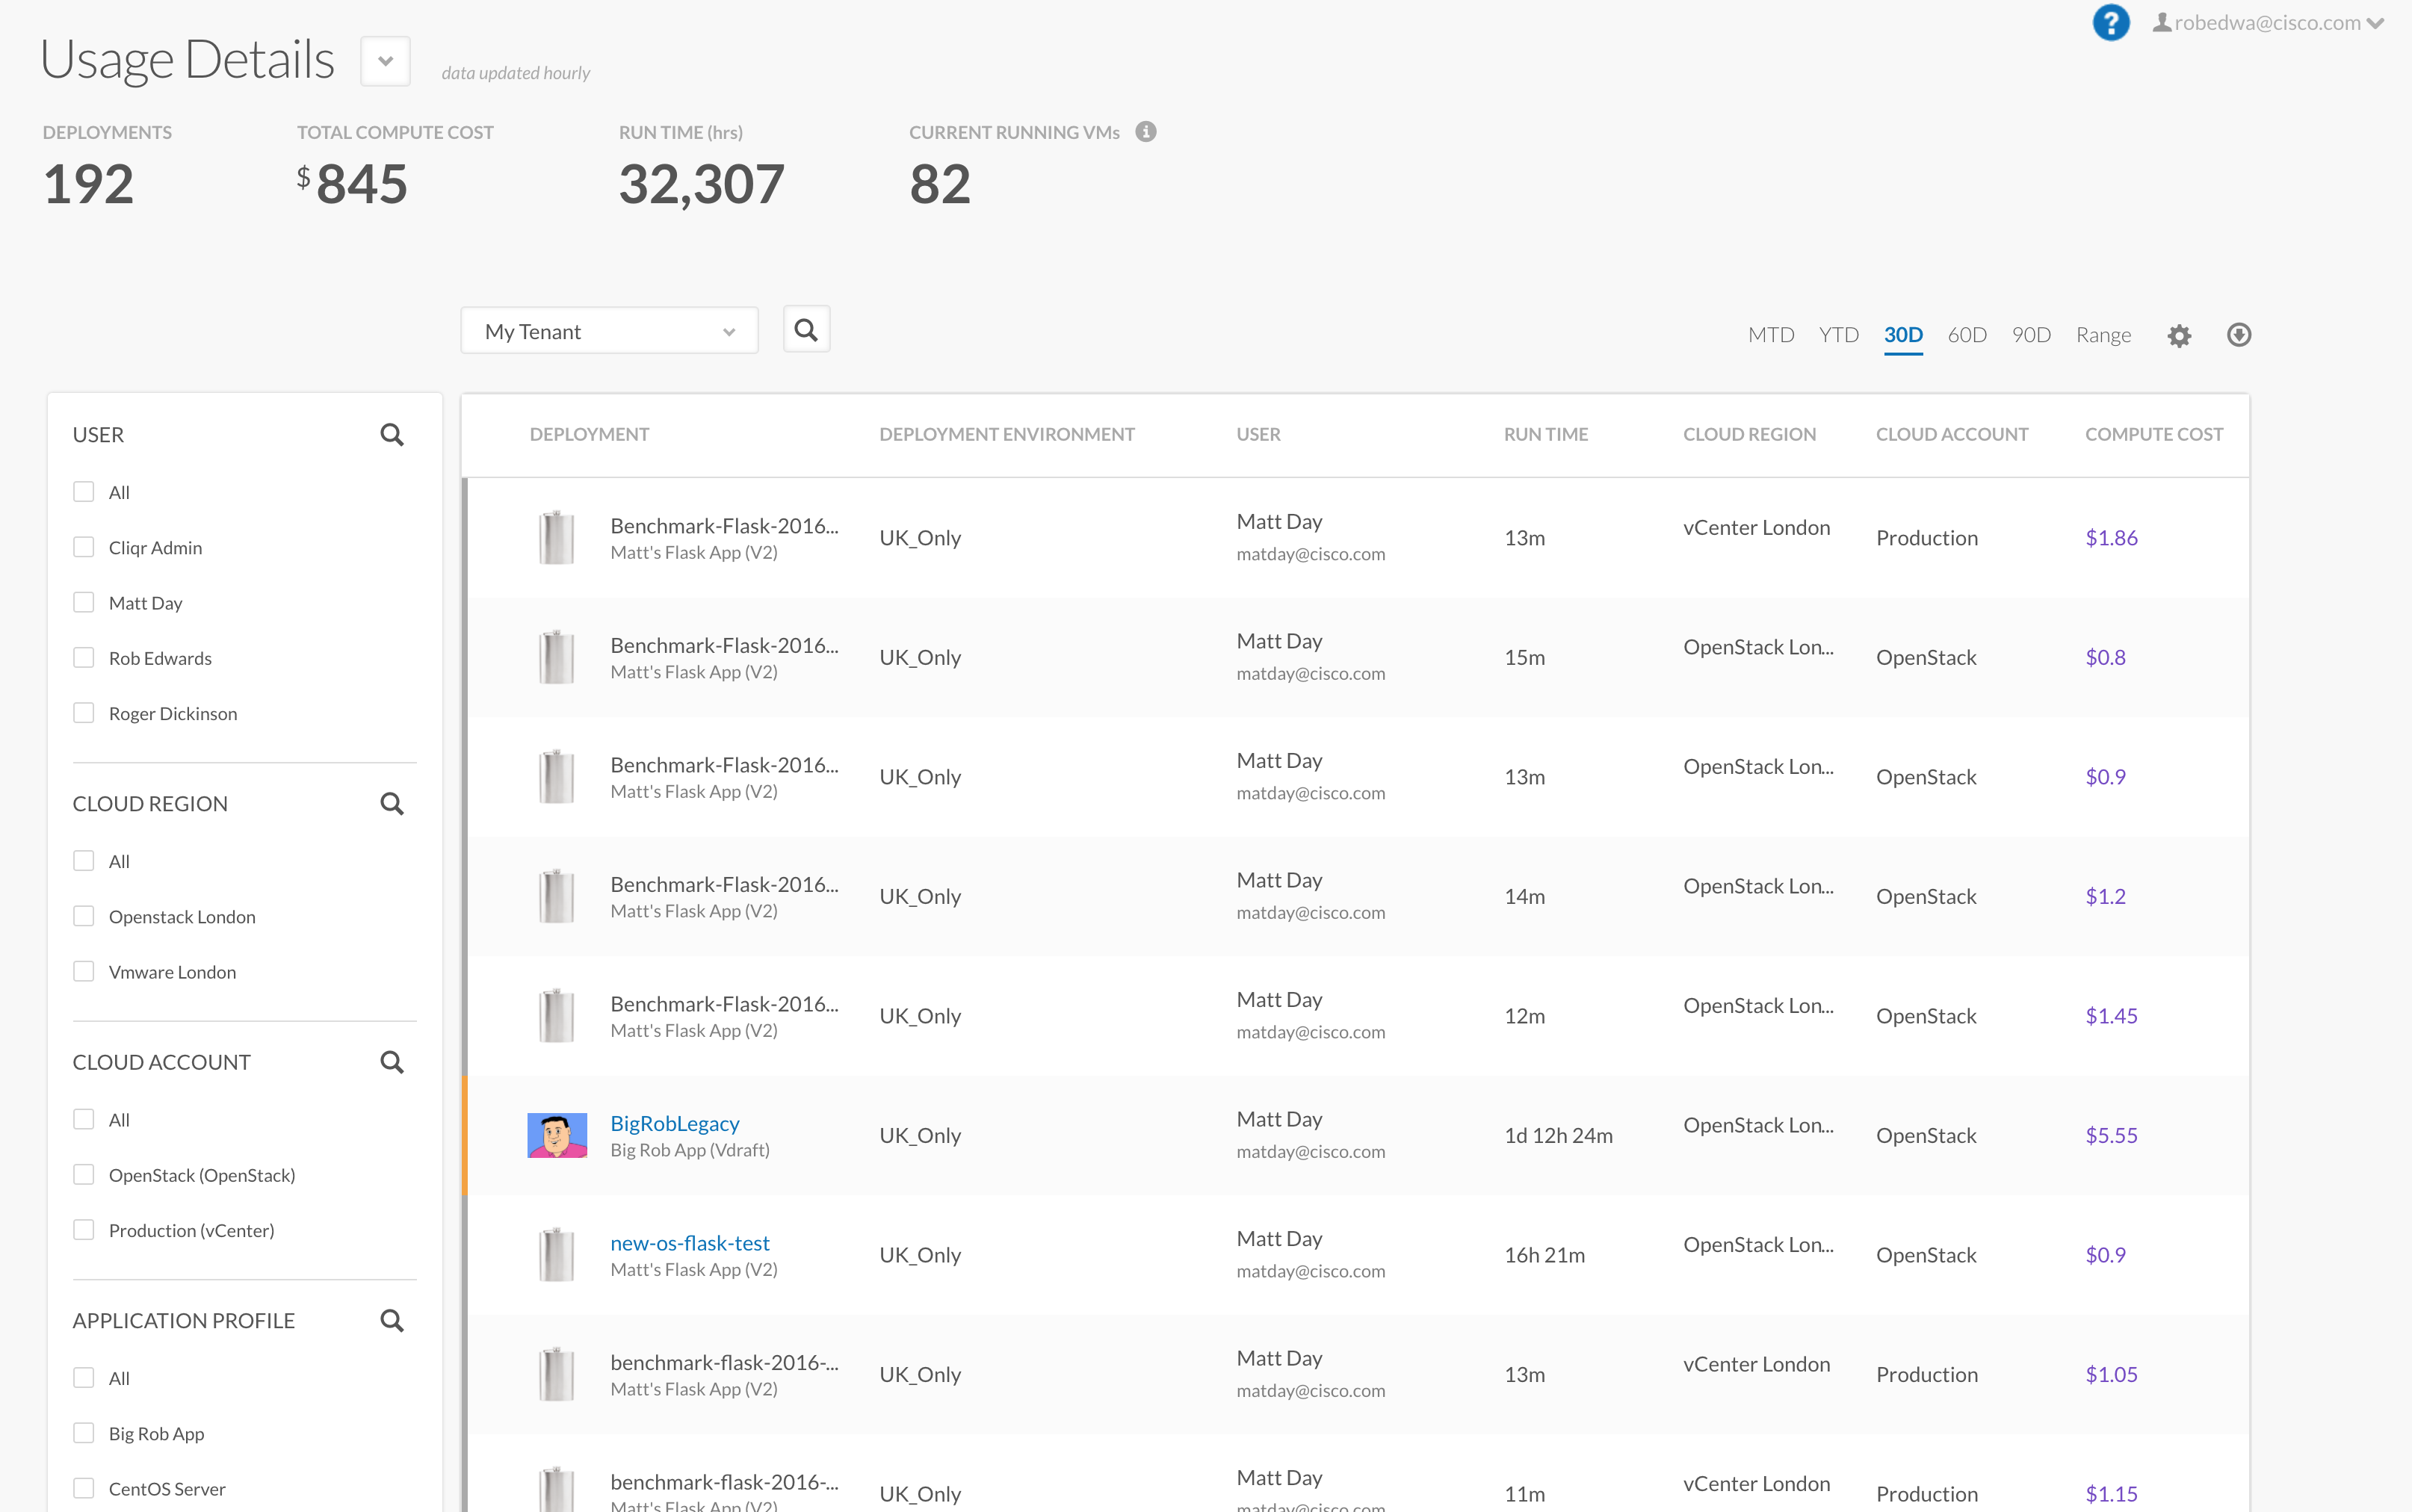
Task: Click the Cloud Region filter search icon
Action: [x=392, y=804]
